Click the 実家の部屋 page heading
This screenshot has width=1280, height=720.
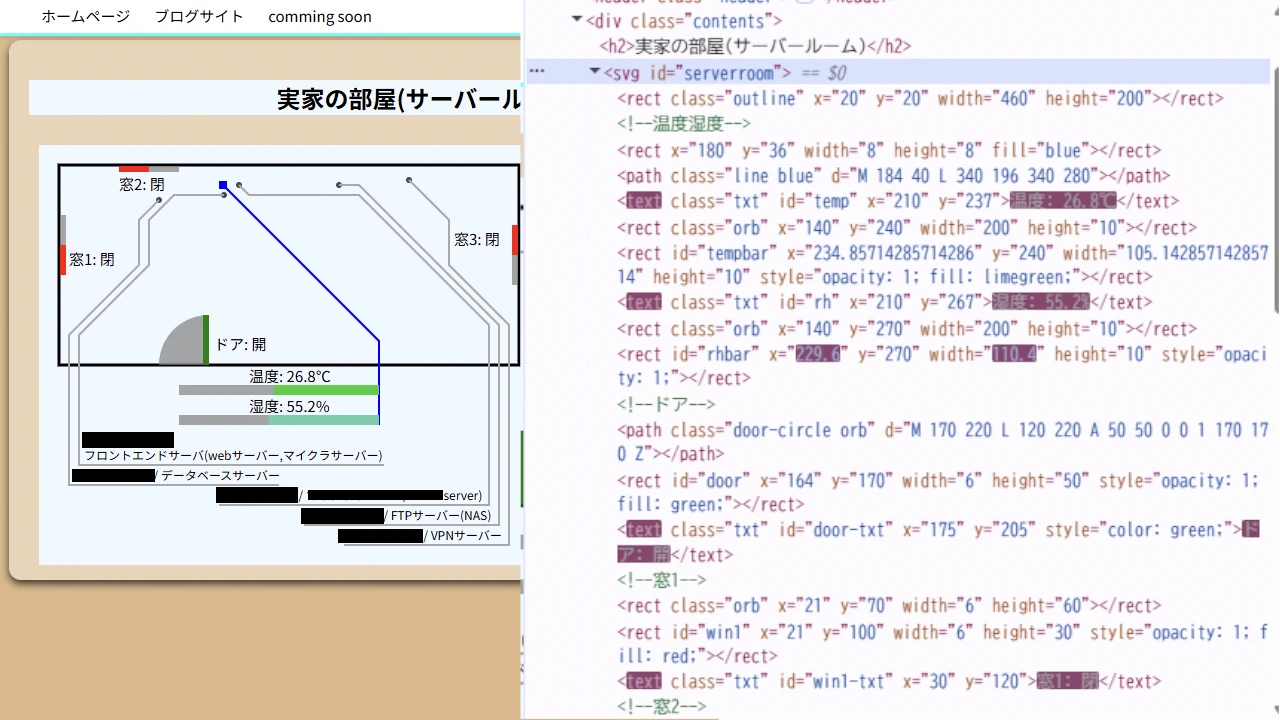(x=399, y=99)
